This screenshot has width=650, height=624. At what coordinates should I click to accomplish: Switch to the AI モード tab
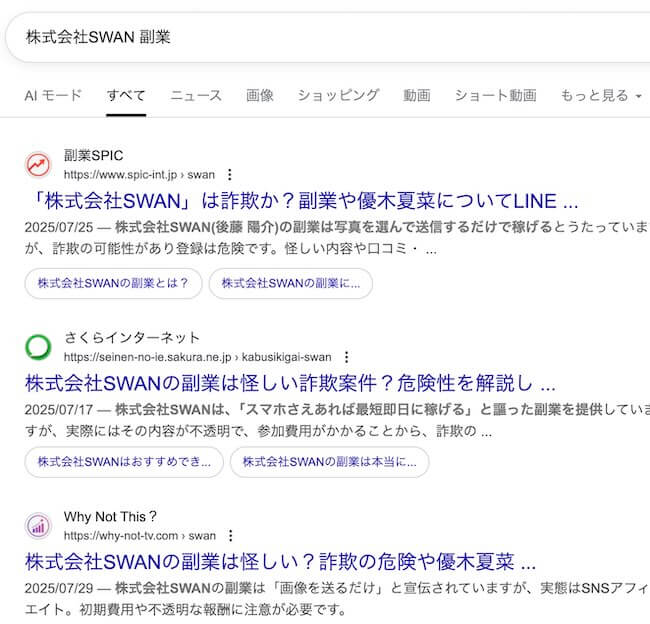click(53, 96)
